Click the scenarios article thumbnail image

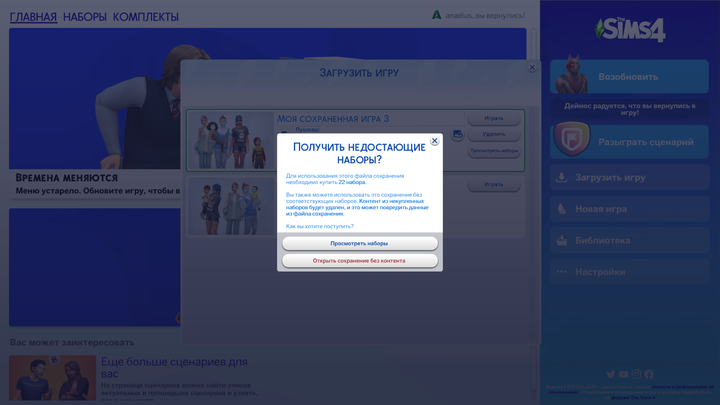point(53,377)
